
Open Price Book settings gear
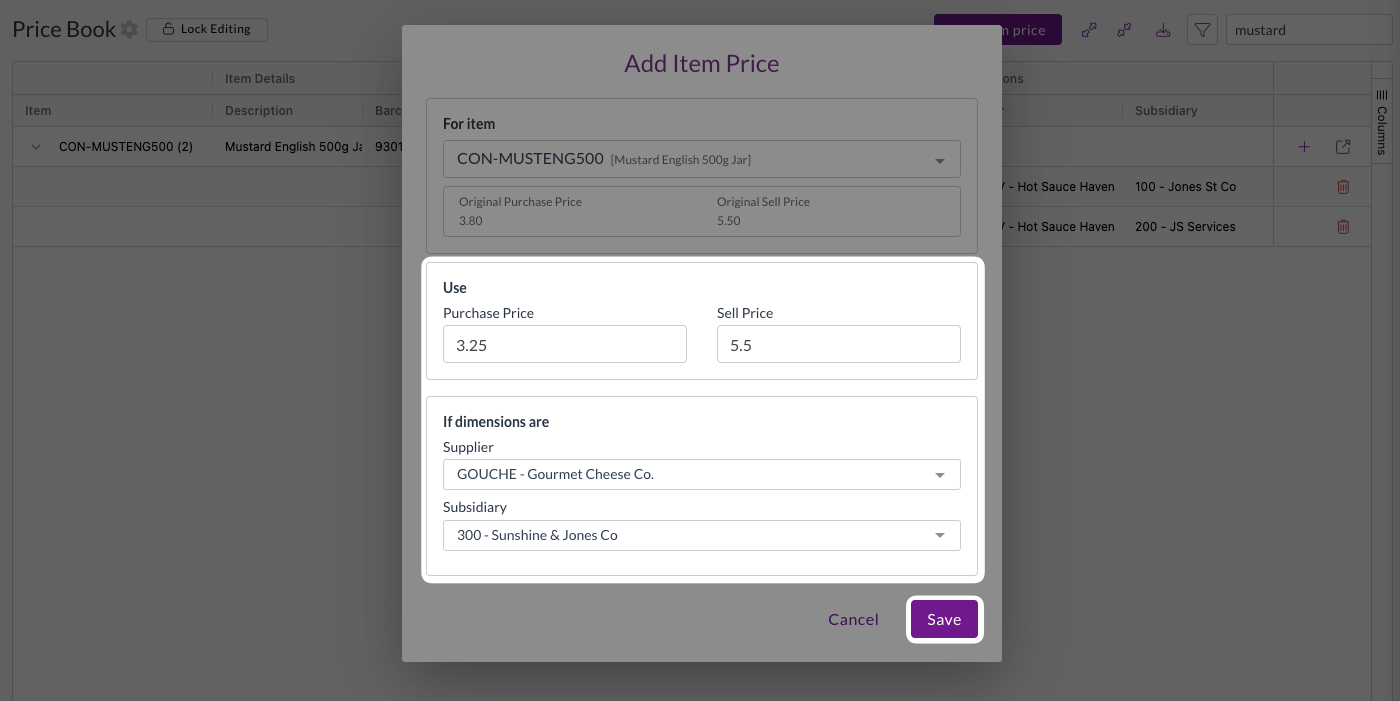(129, 30)
